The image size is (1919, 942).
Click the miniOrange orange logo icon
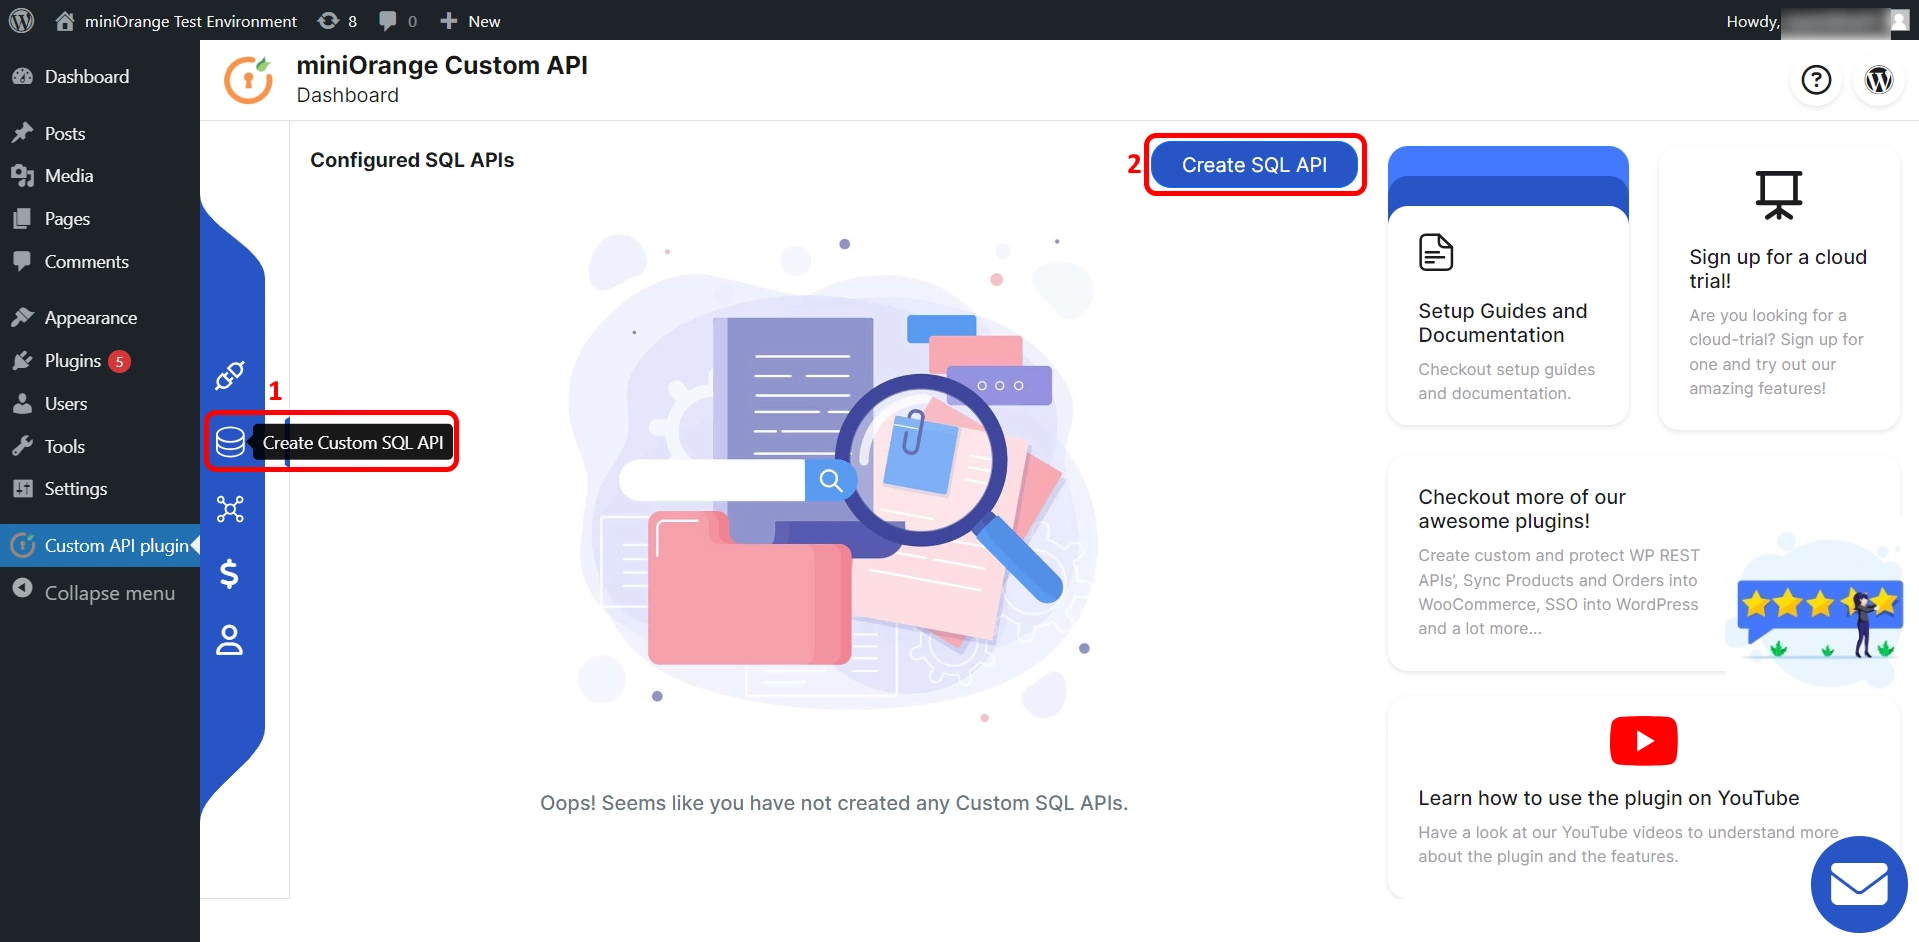tap(248, 80)
